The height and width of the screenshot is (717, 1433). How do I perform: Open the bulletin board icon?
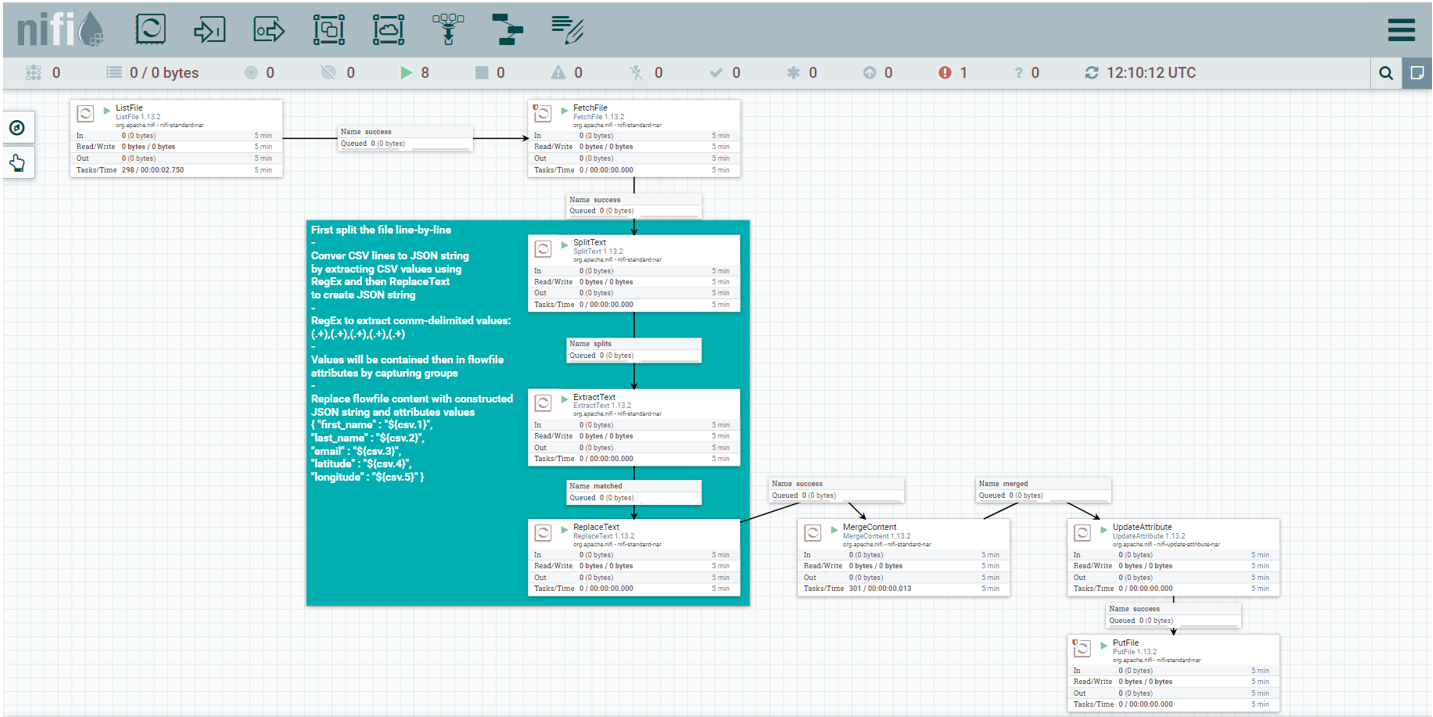(1416, 73)
